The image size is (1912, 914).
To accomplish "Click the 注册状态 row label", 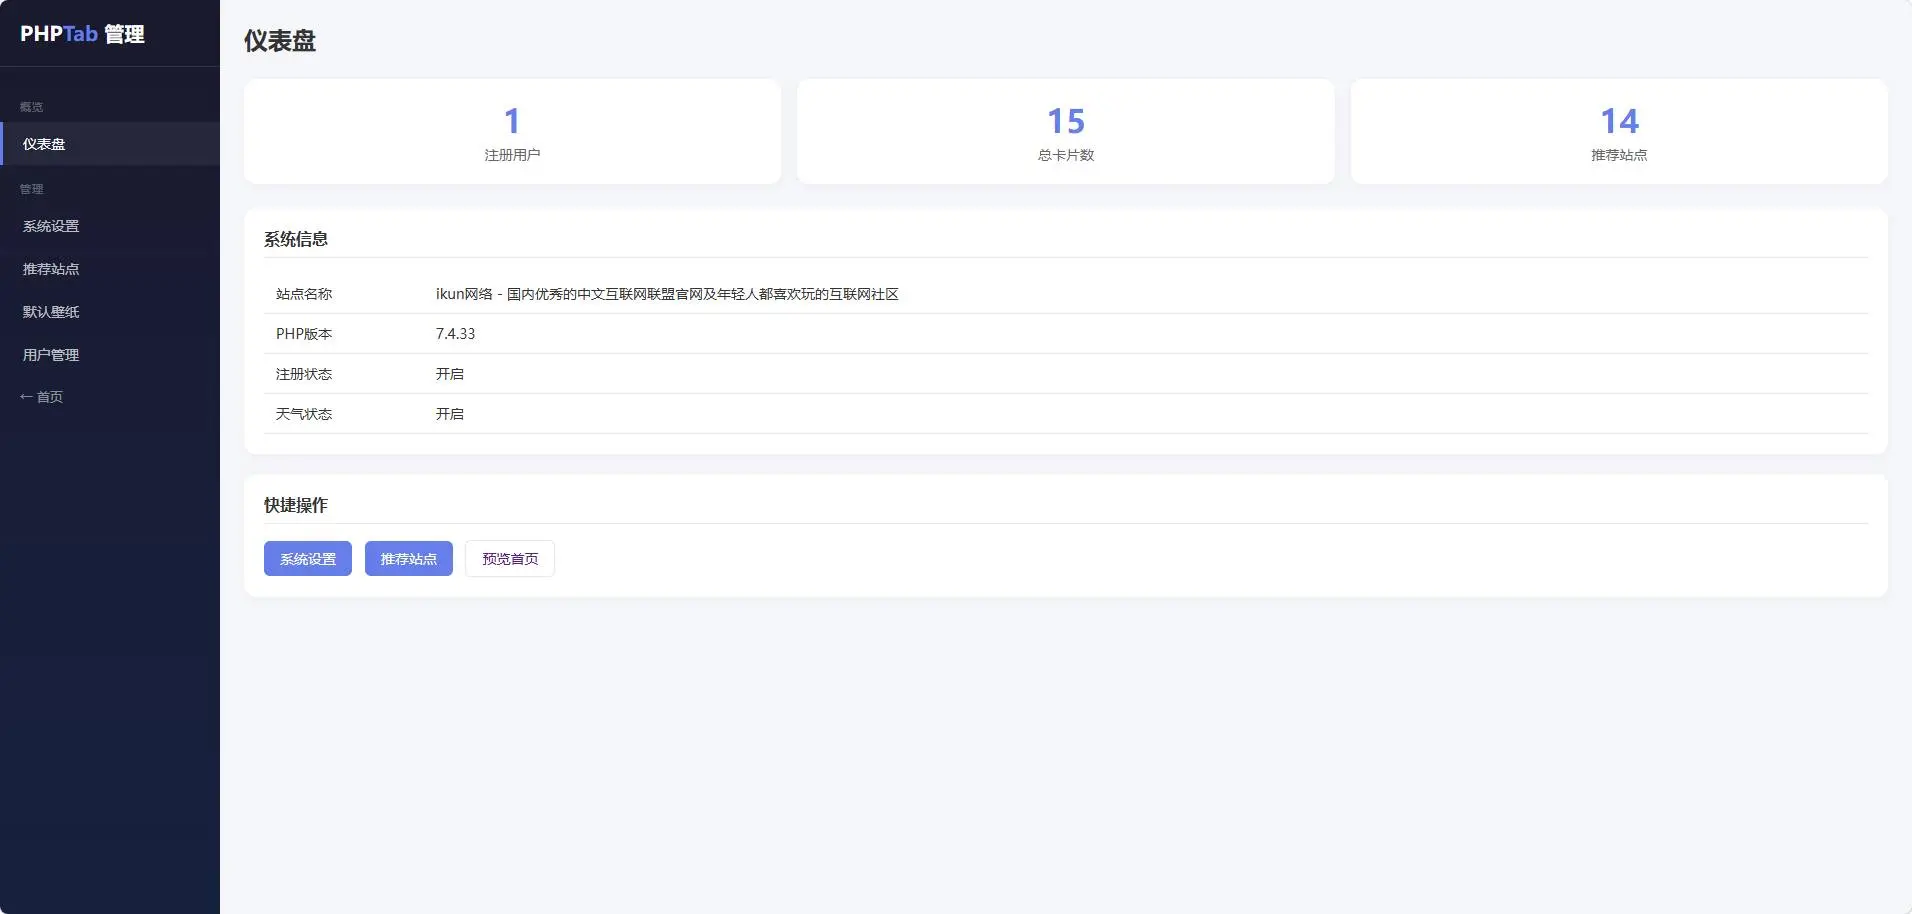I will 304,374.
